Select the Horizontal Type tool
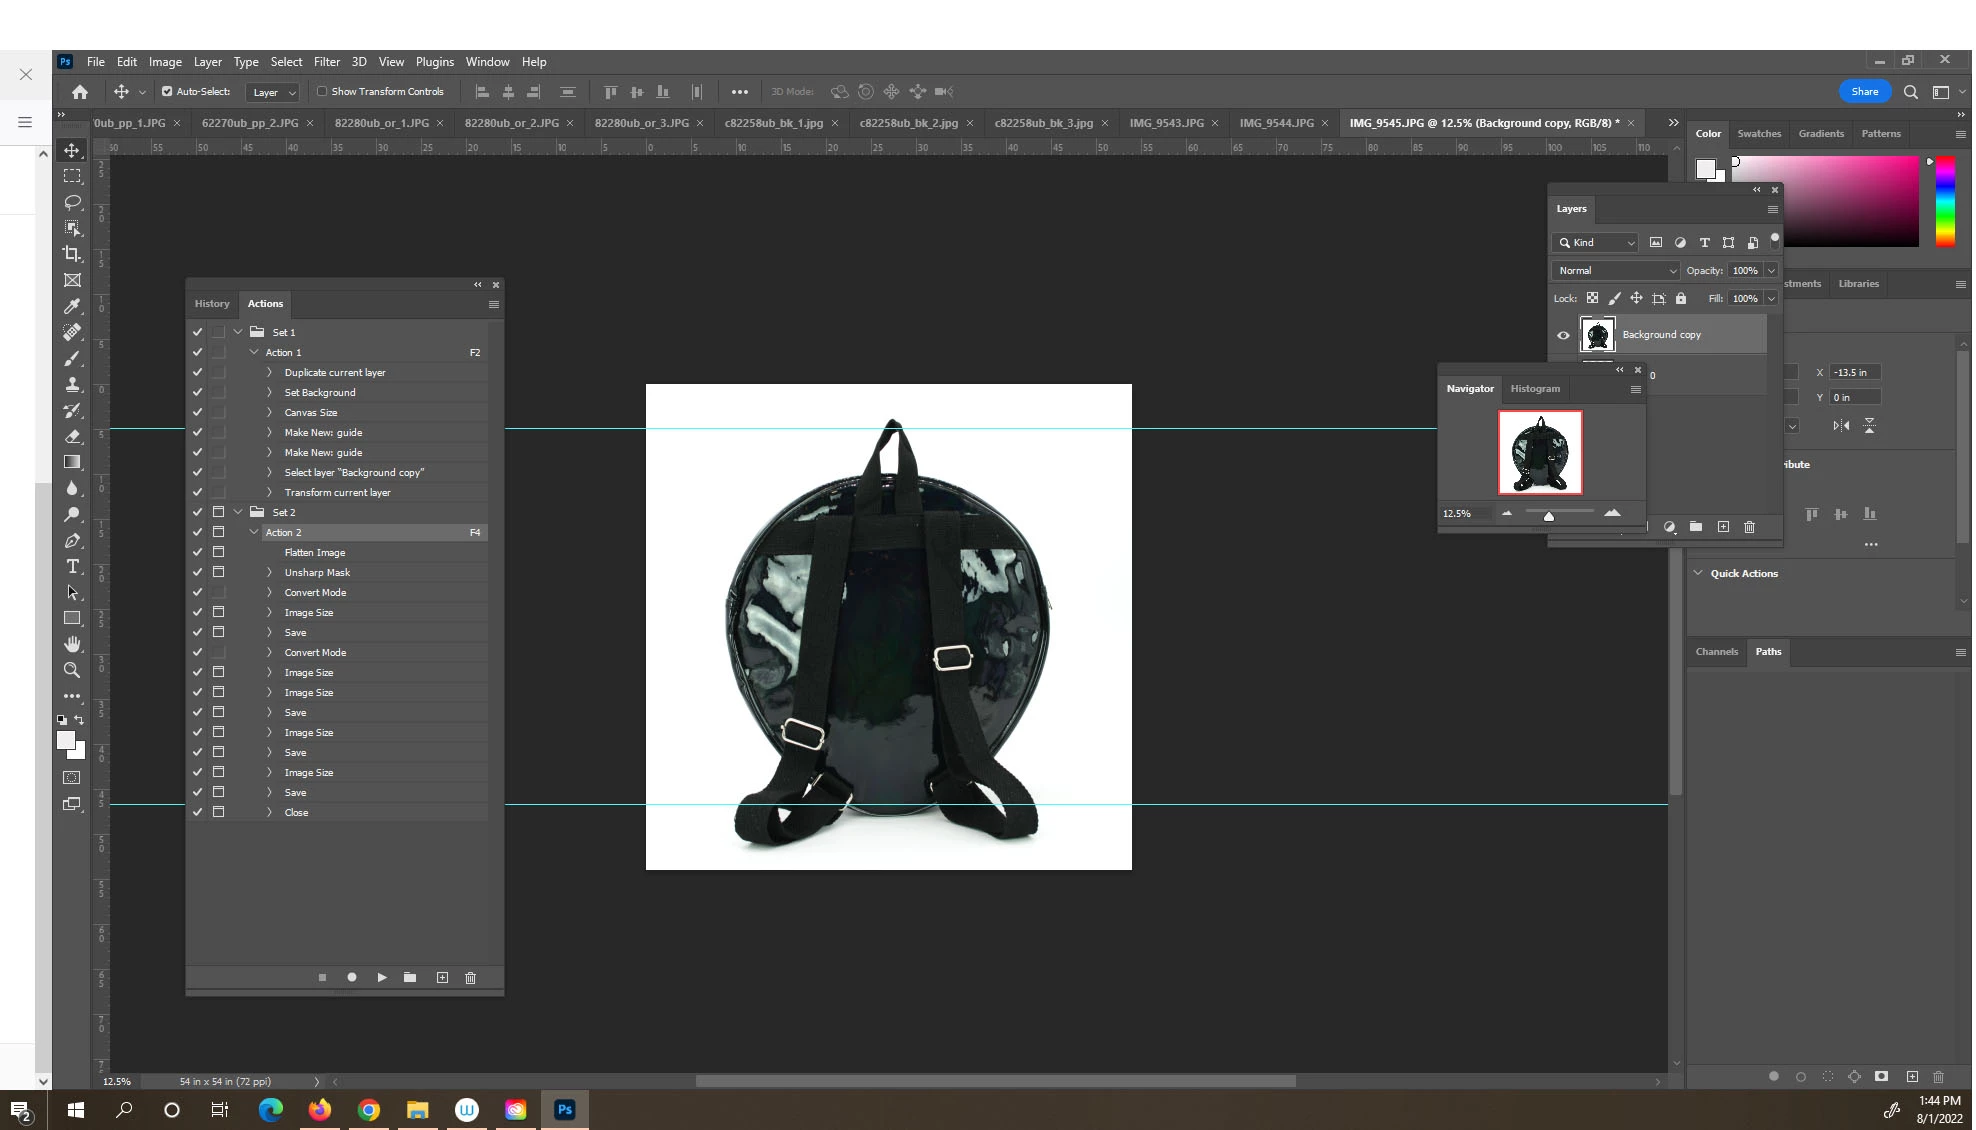 (72, 567)
